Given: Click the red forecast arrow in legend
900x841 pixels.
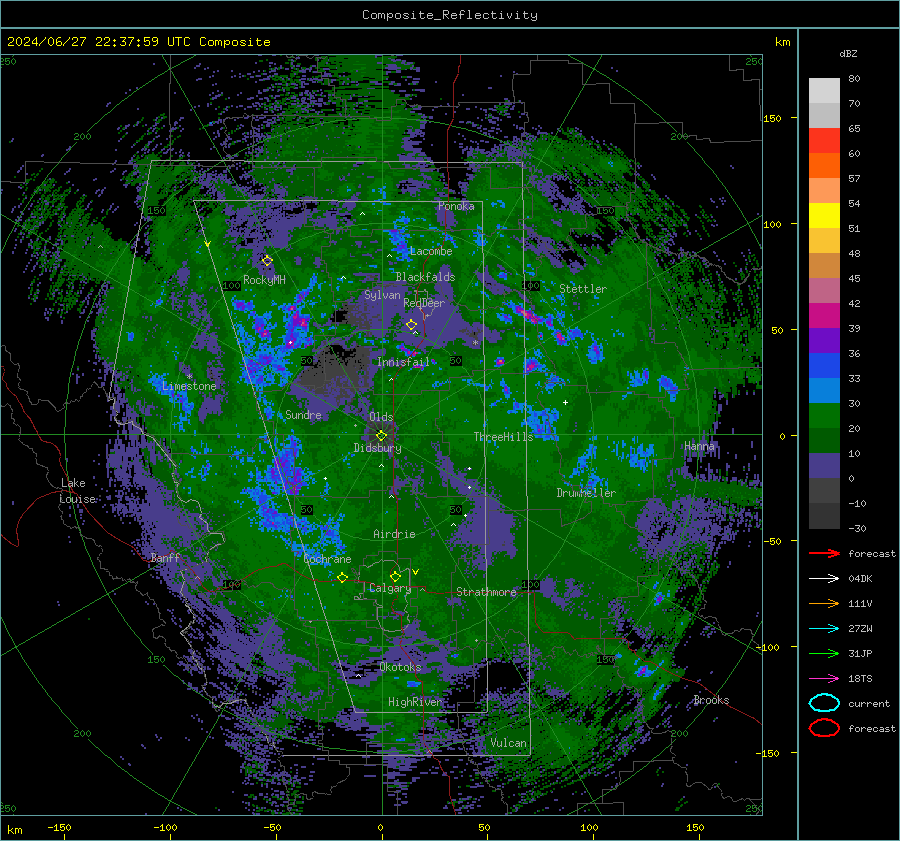Looking at the screenshot, I should (x=824, y=553).
